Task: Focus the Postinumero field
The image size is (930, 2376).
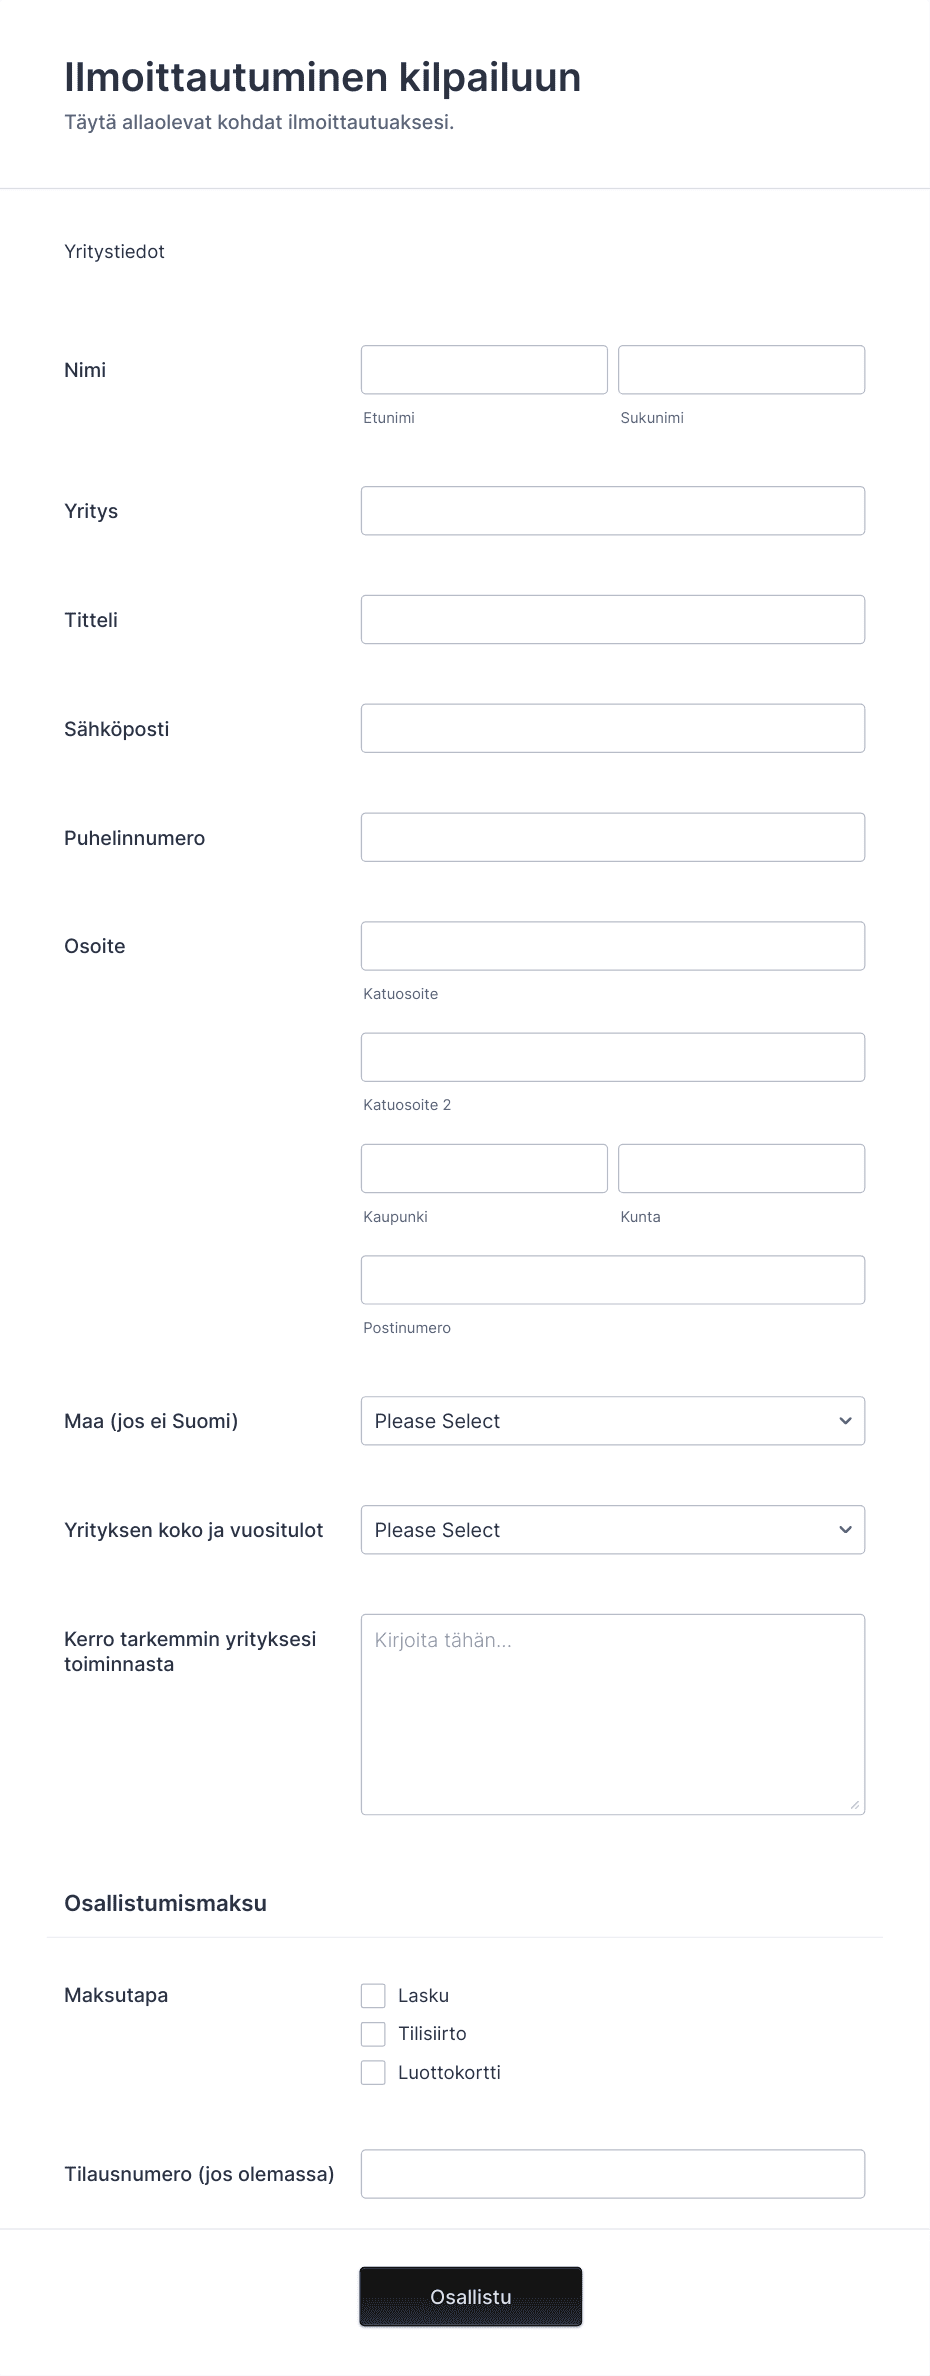Action: [613, 1280]
